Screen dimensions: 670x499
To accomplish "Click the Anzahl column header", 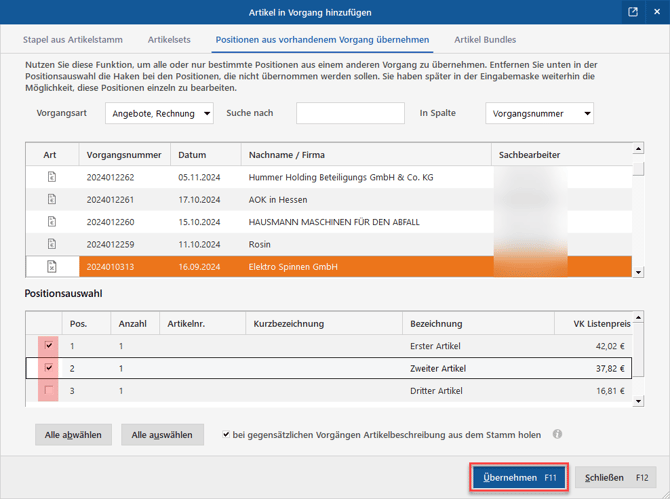I will (x=135, y=323).
